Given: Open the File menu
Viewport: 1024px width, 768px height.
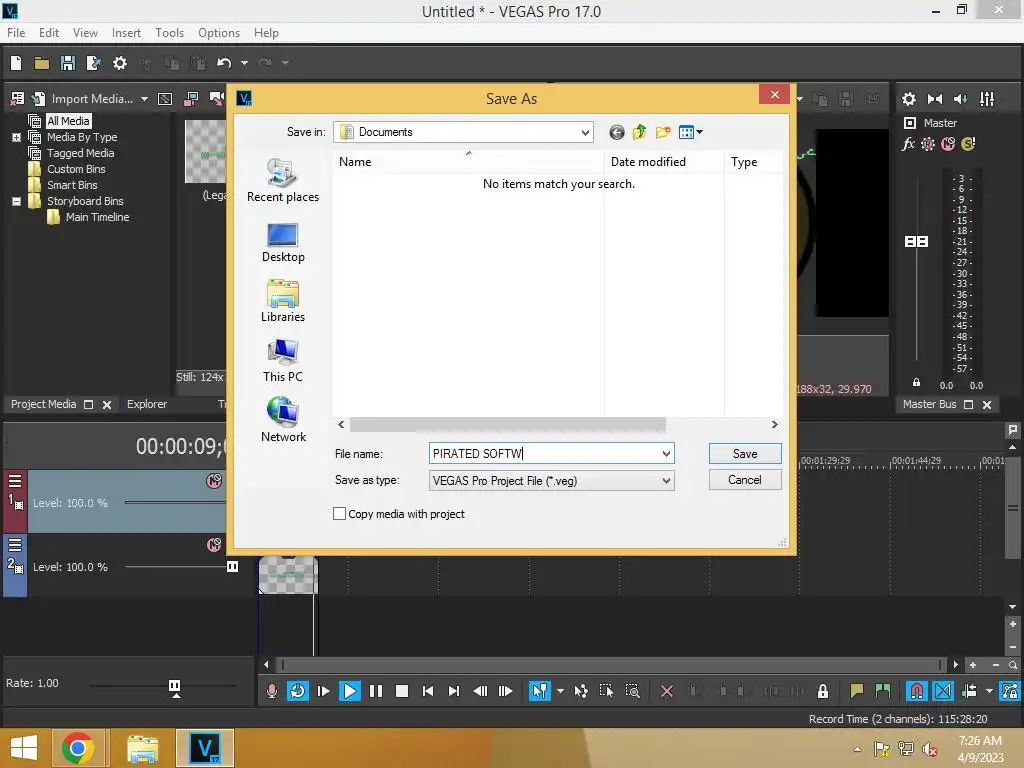Looking at the screenshot, I should 16,33.
